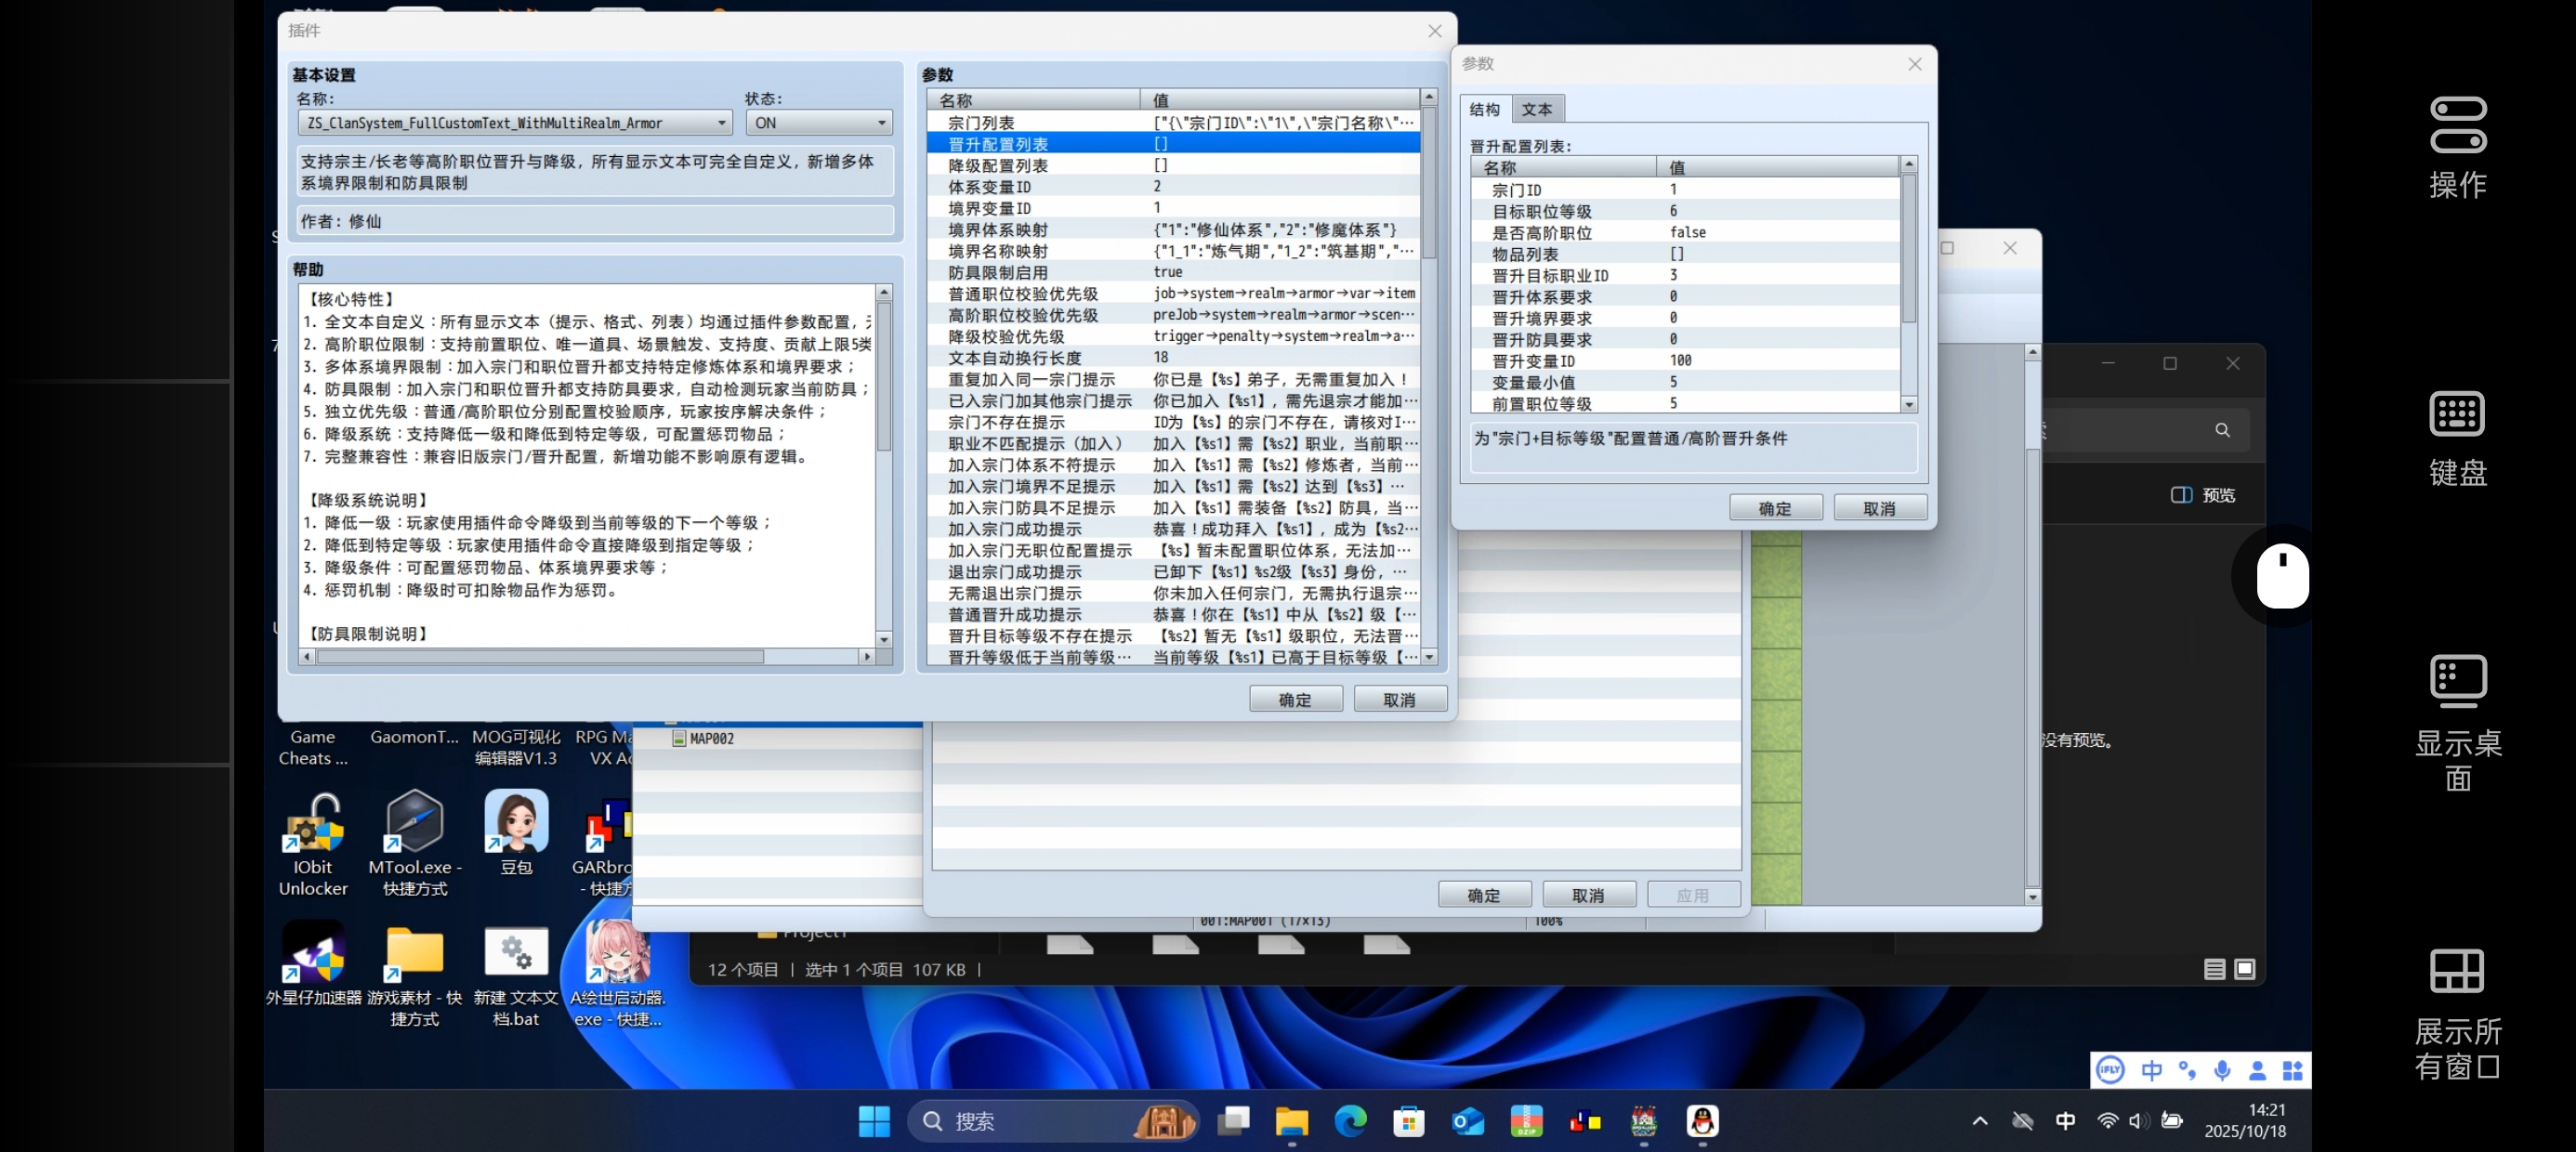The height and width of the screenshot is (1152, 2576).
Task: Open 外星仔加速器 desktop icon
Action: click(x=314, y=964)
